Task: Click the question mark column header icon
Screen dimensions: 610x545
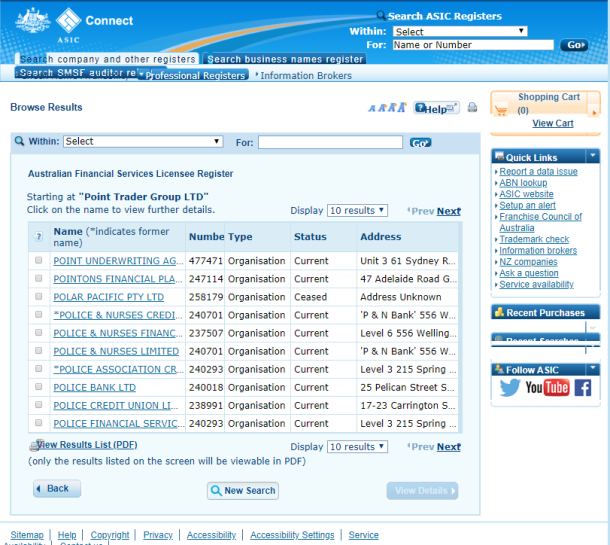Action: click(x=39, y=236)
